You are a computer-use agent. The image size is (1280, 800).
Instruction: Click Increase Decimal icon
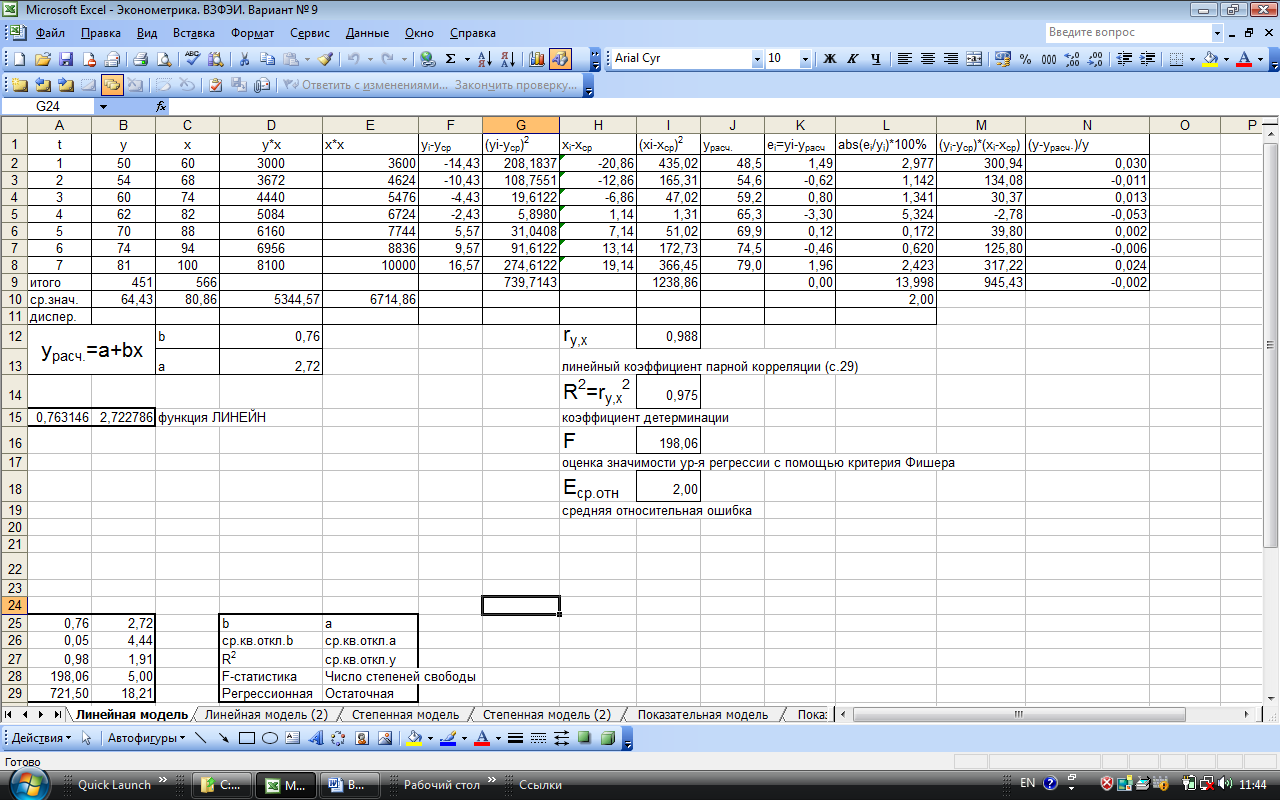[1072, 59]
